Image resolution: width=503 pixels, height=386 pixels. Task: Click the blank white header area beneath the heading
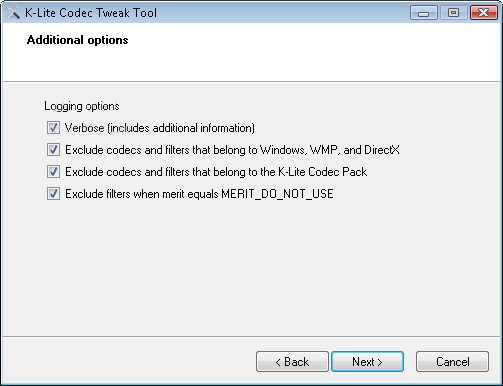251,65
